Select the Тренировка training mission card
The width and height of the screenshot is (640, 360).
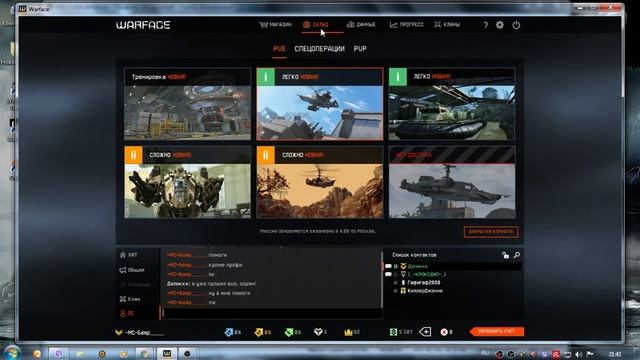187,104
